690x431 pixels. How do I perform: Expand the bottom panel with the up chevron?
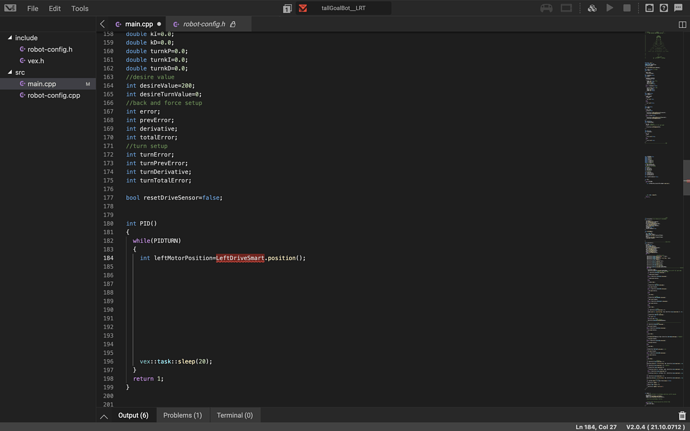(104, 416)
